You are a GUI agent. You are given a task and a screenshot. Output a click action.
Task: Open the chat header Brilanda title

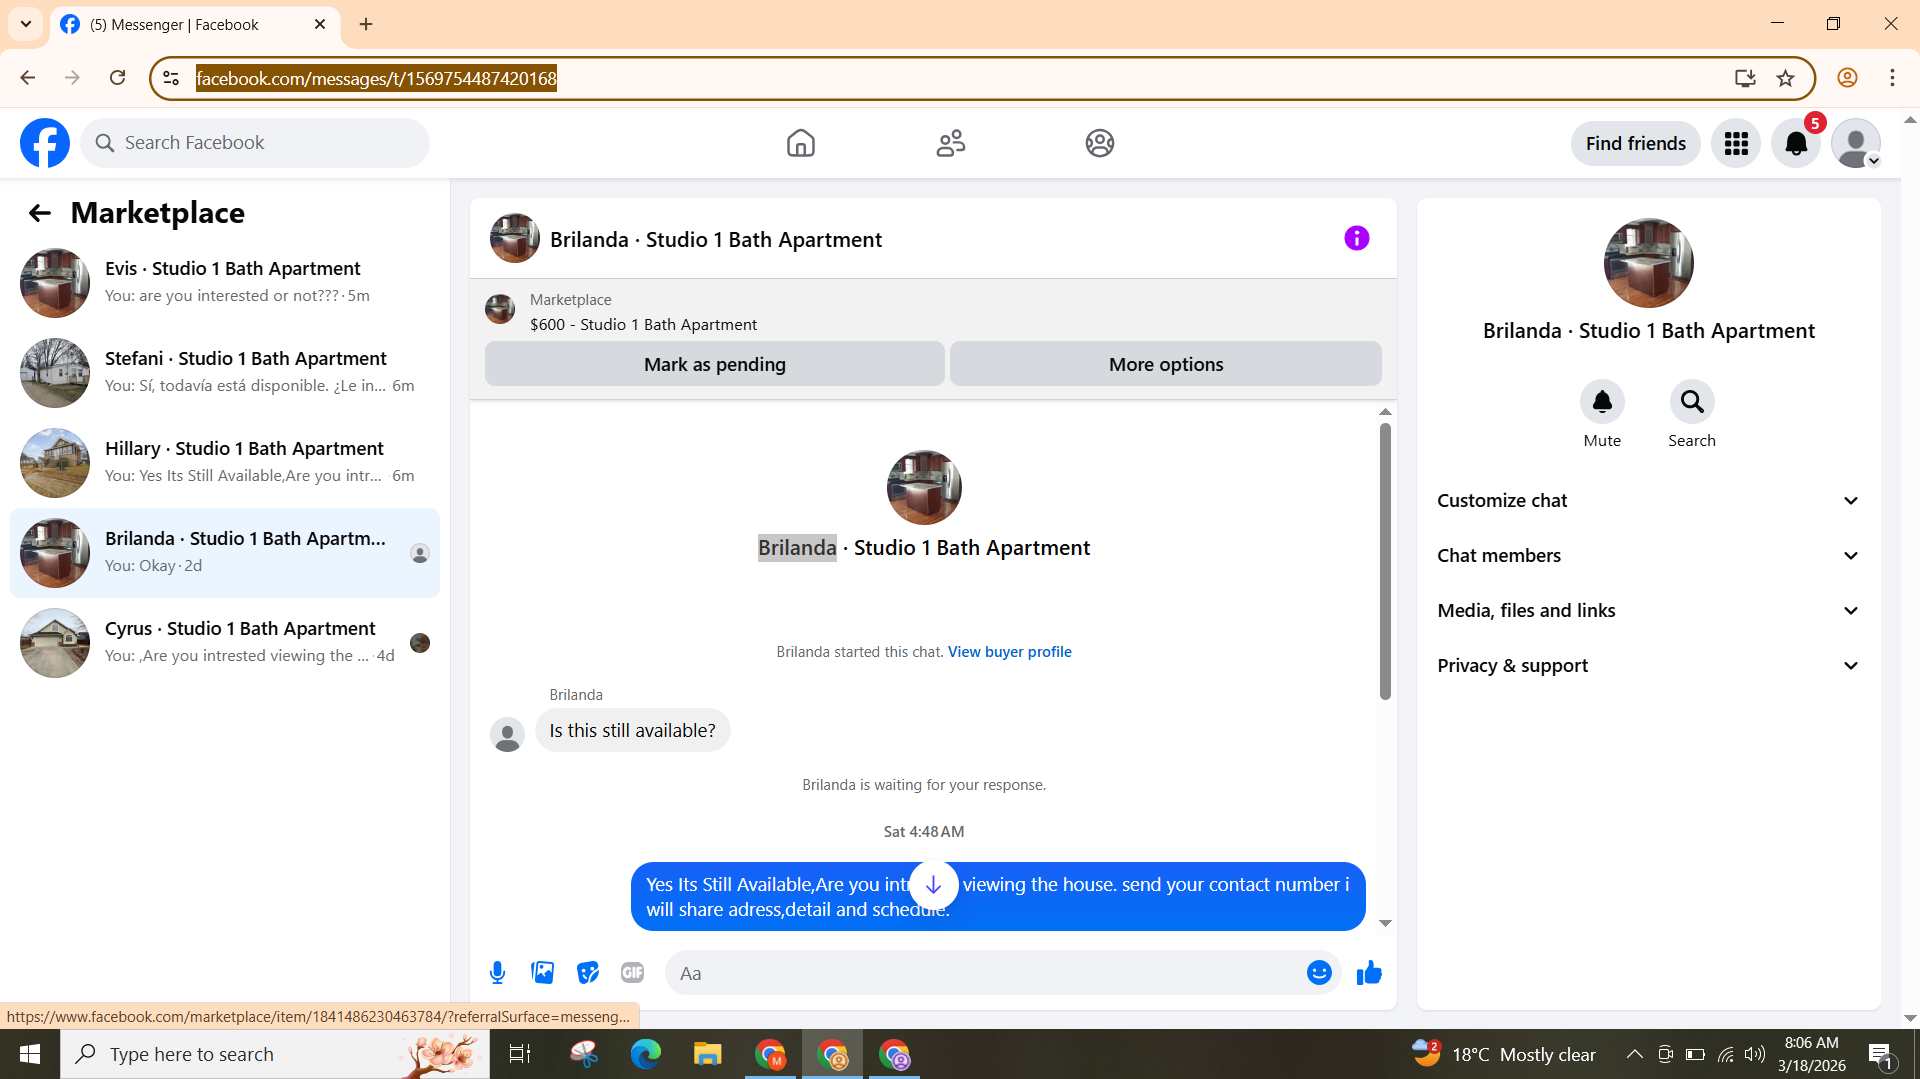pyautogui.click(x=716, y=240)
